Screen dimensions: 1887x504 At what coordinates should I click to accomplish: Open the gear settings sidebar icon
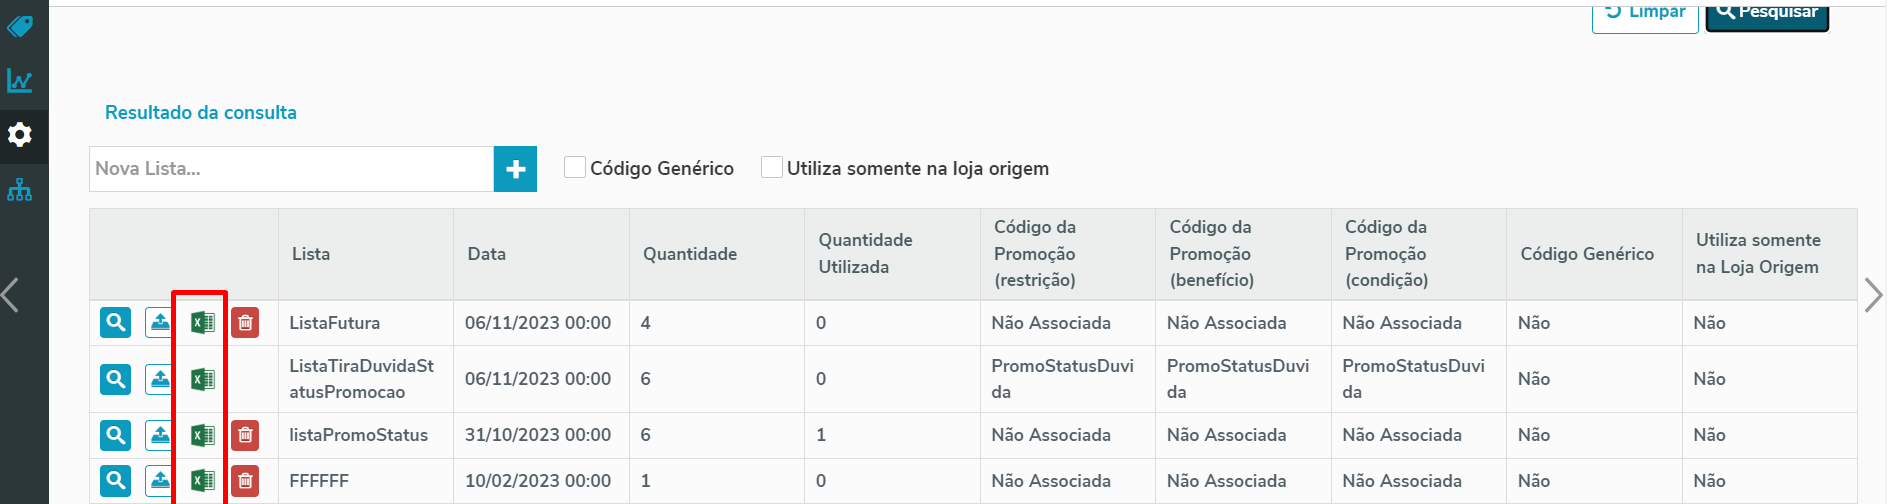(x=20, y=135)
